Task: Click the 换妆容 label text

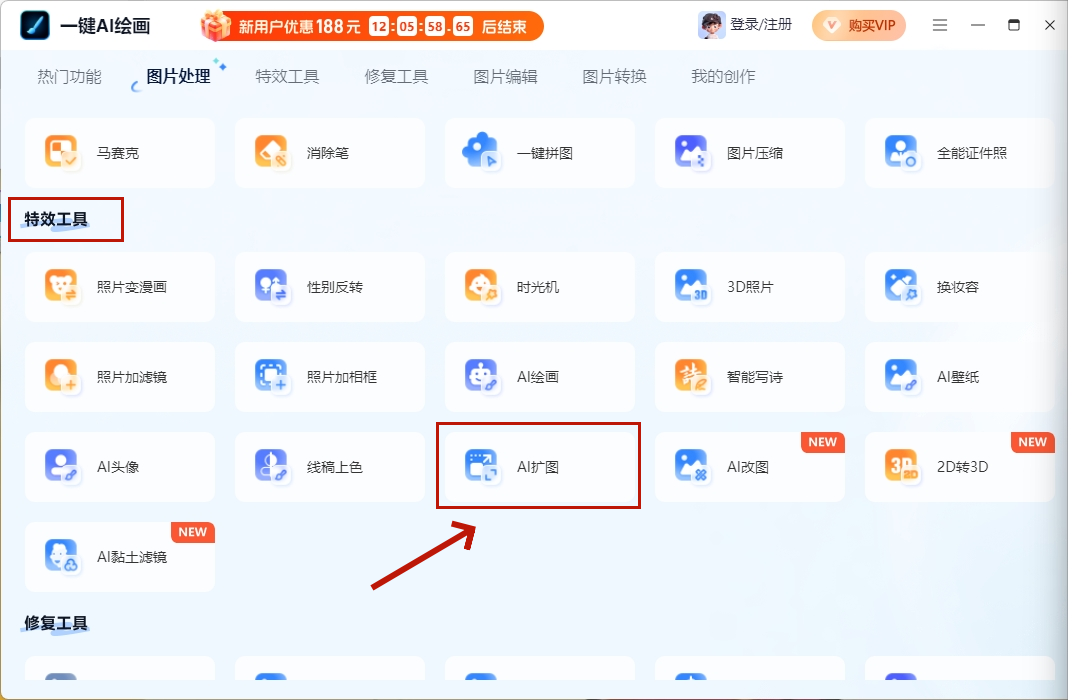Action: 957,287
